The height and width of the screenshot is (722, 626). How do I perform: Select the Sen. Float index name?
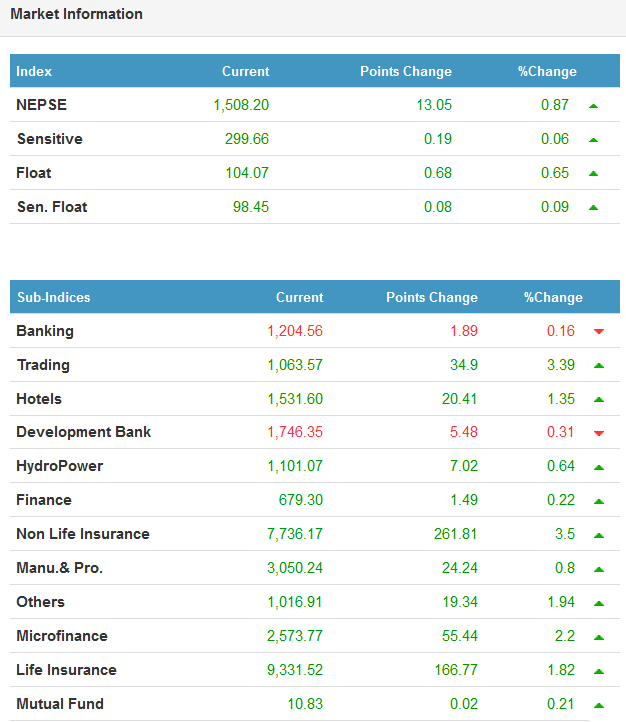[52, 207]
